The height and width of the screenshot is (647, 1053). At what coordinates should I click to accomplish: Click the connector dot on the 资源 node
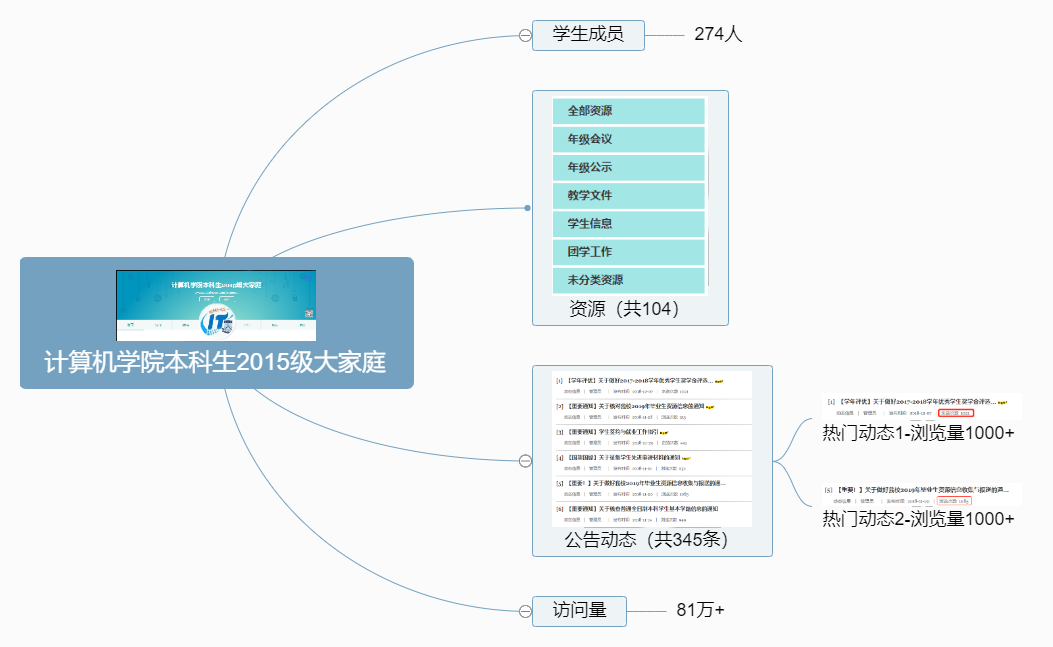click(527, 208)
